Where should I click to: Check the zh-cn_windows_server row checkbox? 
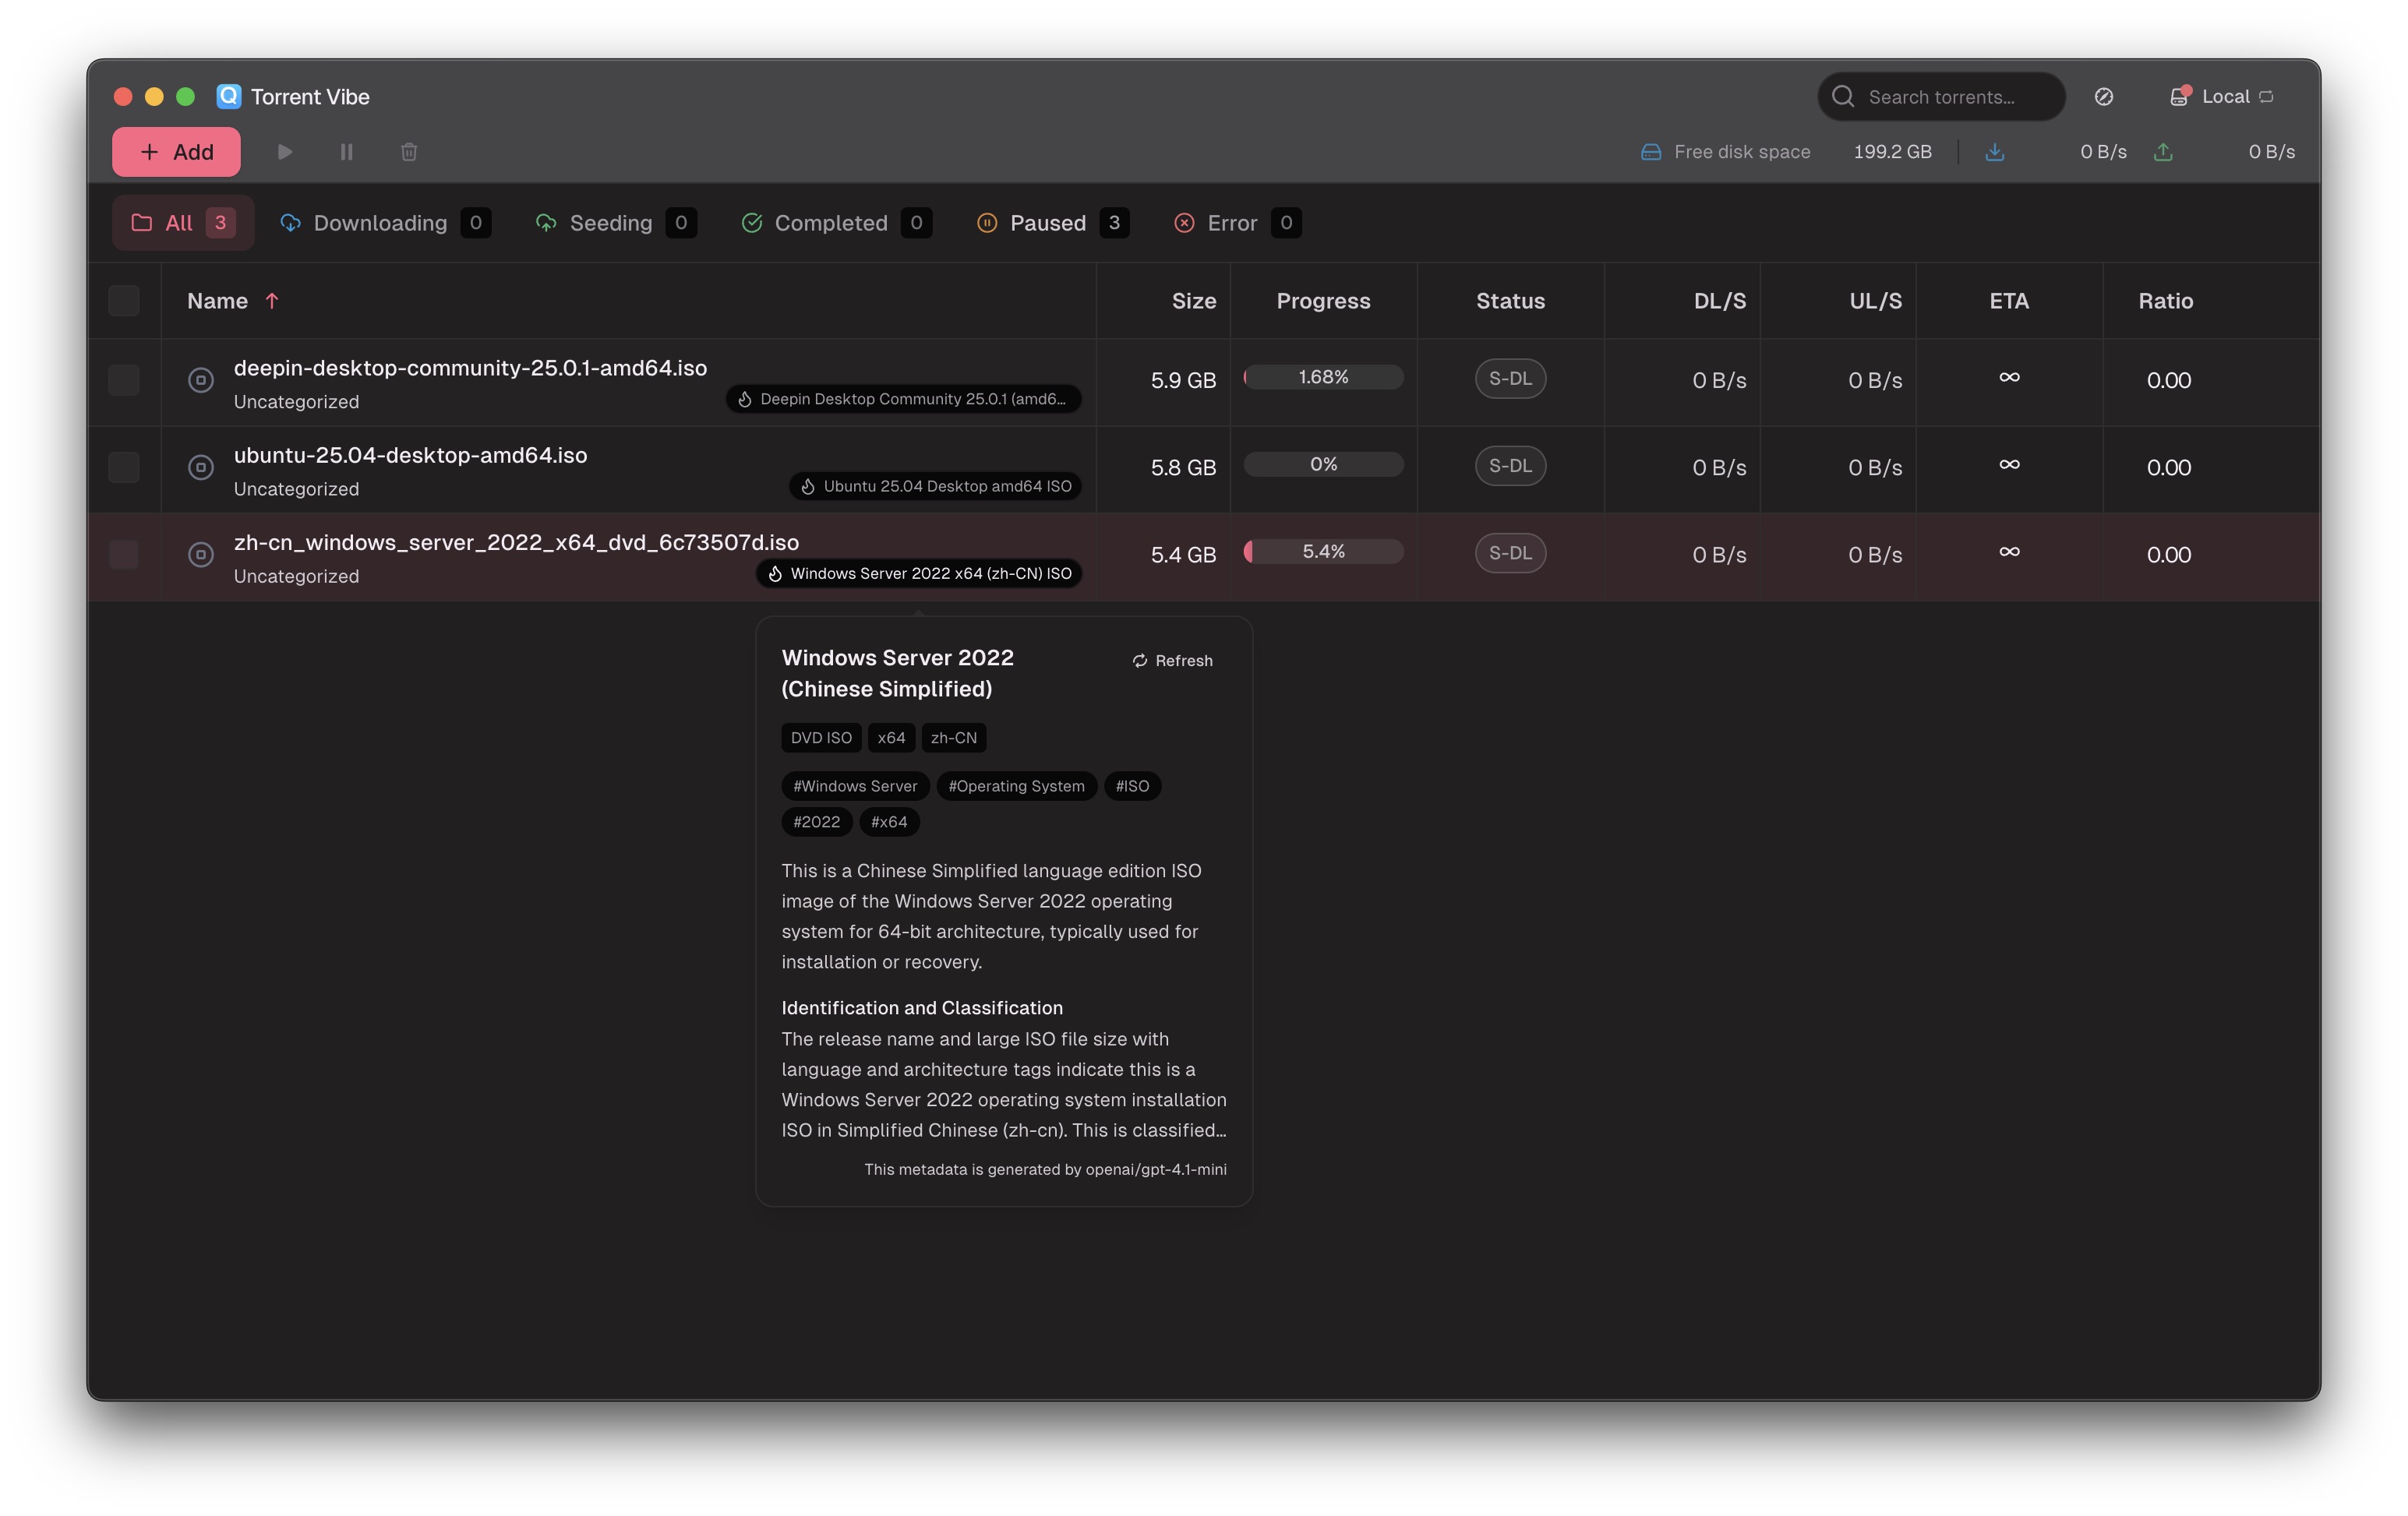[x=124, y=554]
